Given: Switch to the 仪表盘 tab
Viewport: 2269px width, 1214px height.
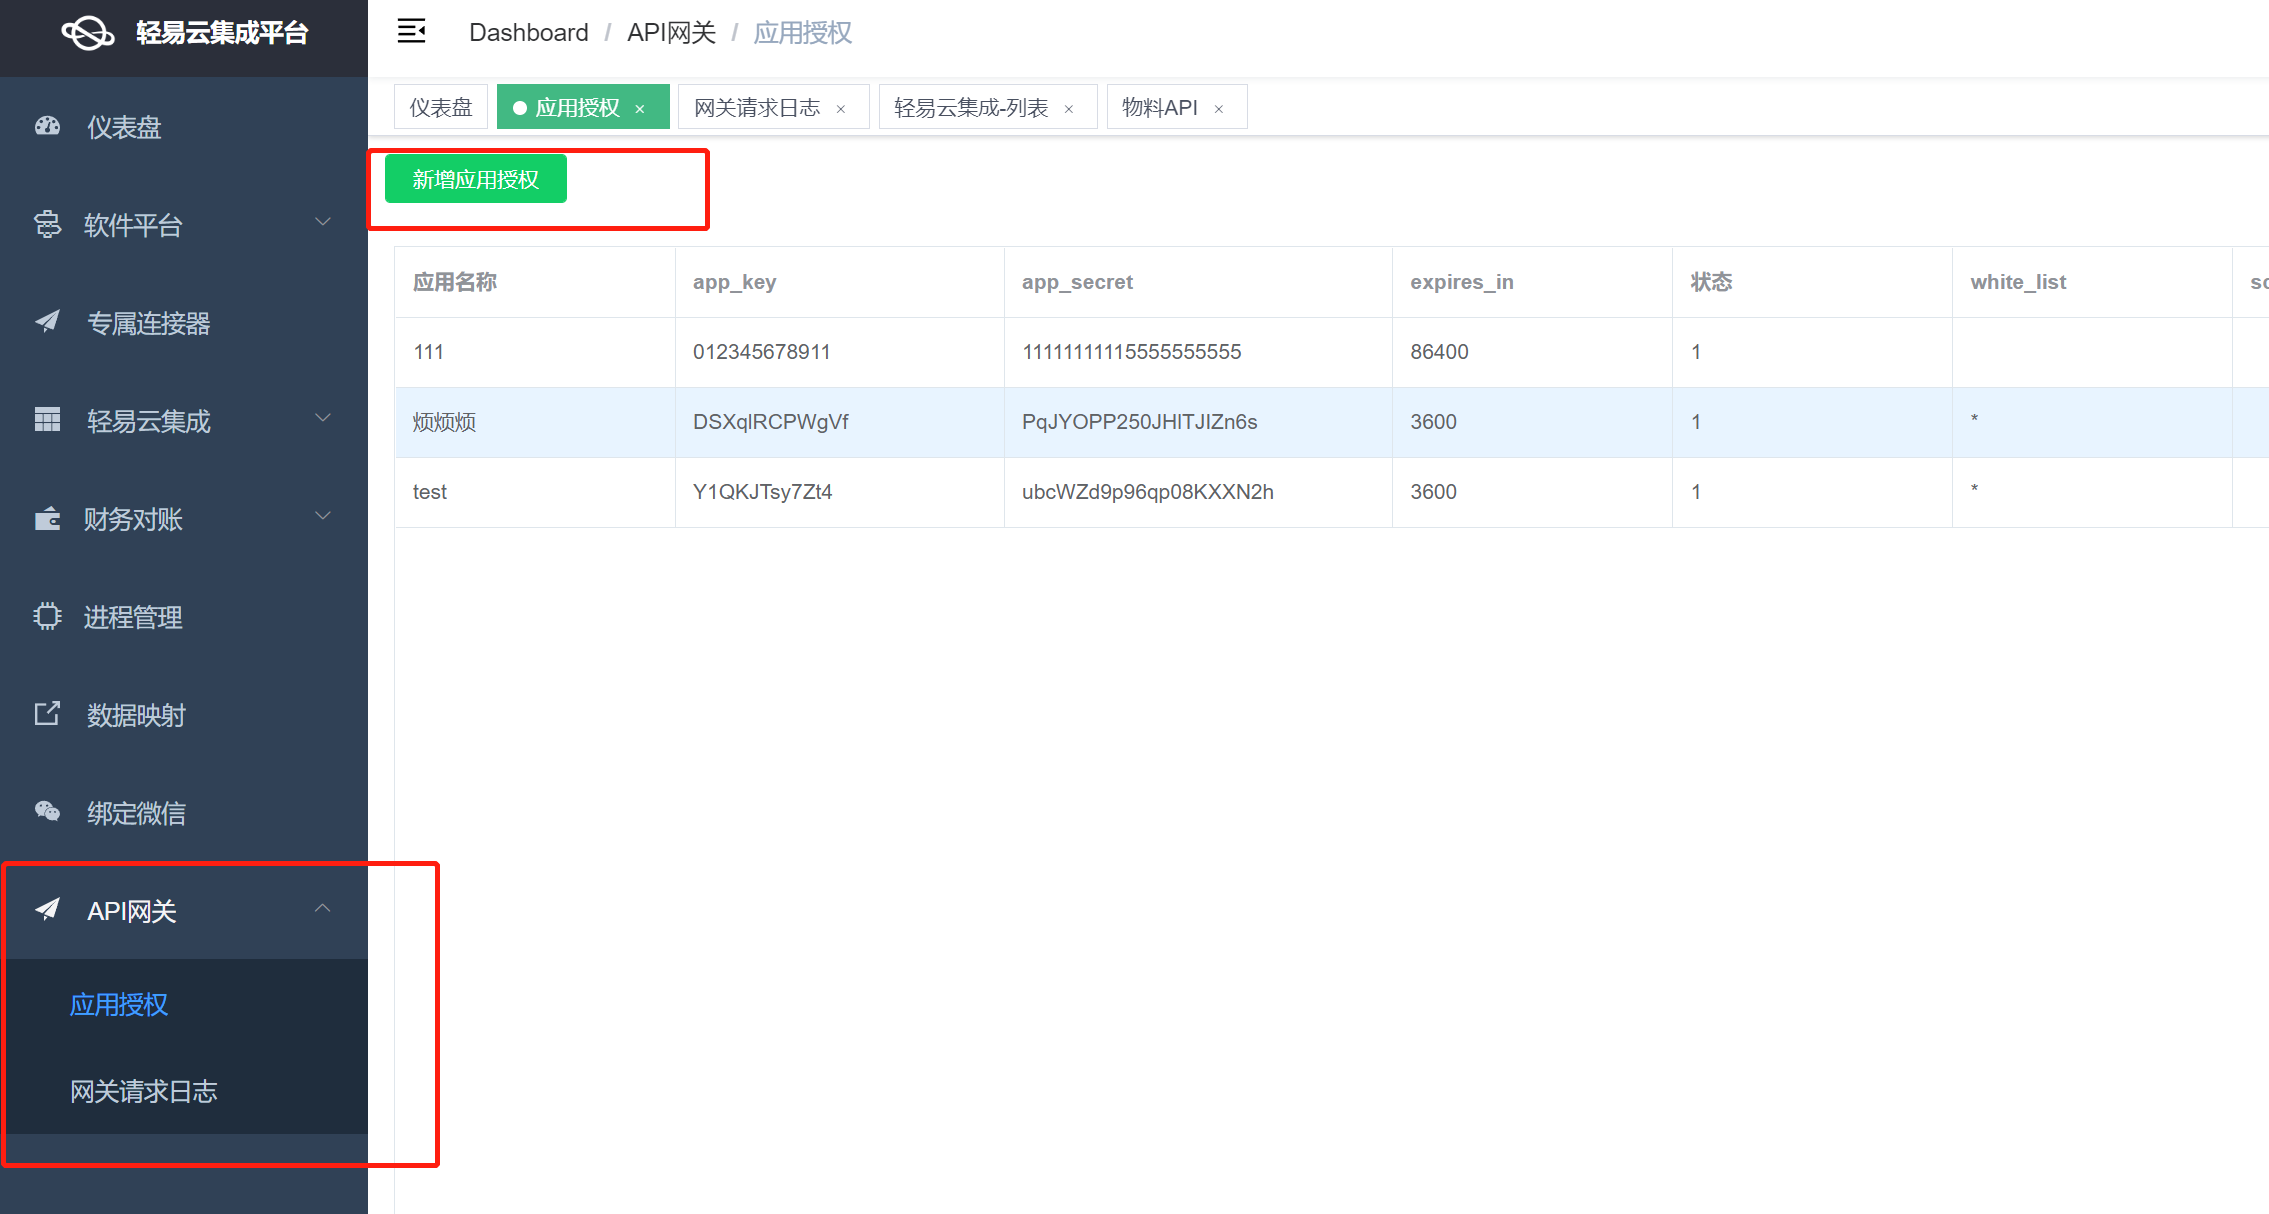Looking at the screenshot, I should click(441, 107).
